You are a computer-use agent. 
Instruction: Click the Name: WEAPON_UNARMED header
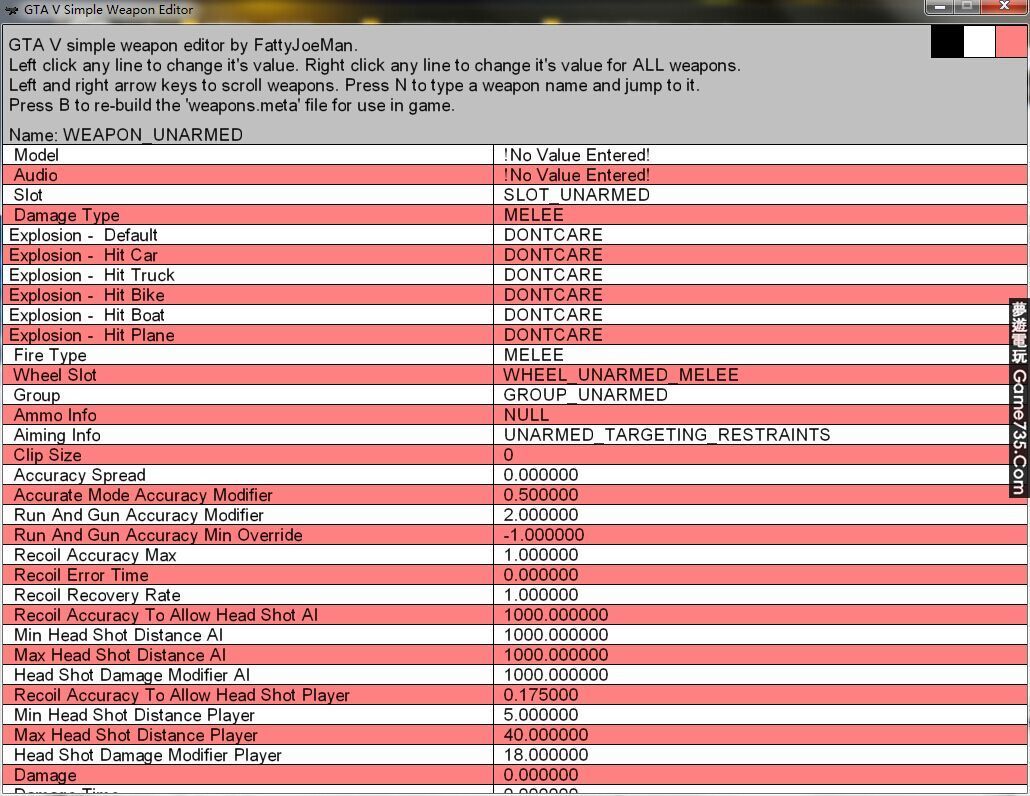click(x=125, y=135)
